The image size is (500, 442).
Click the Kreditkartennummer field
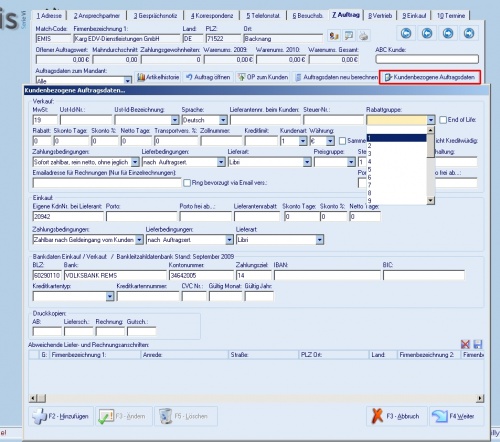coord(148,296)
